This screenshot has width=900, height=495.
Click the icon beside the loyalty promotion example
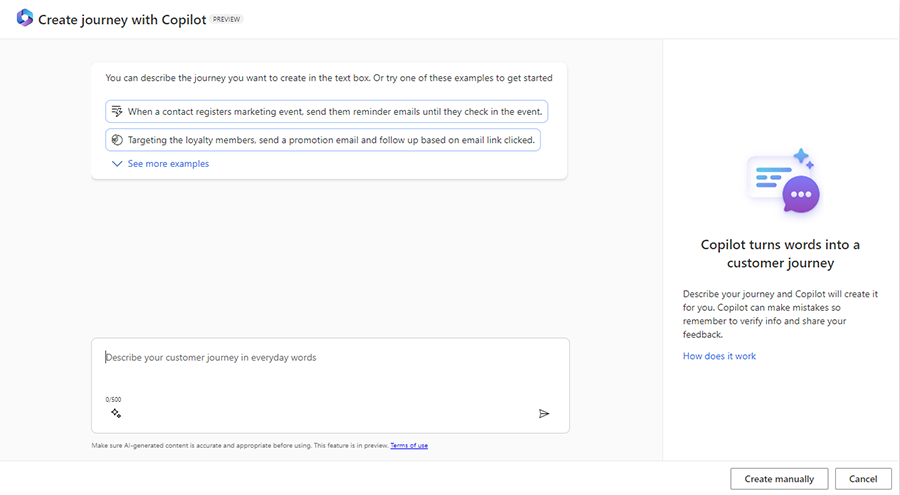(117, 140)
